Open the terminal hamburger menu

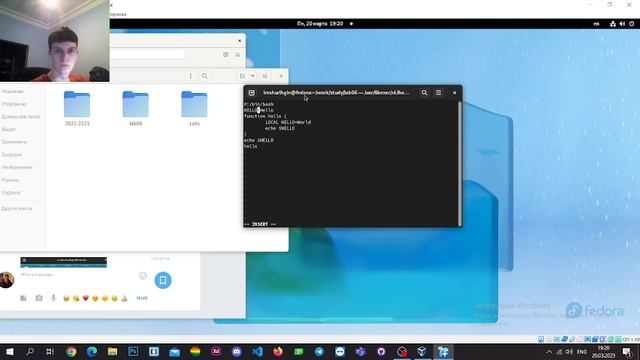point(438,93)
